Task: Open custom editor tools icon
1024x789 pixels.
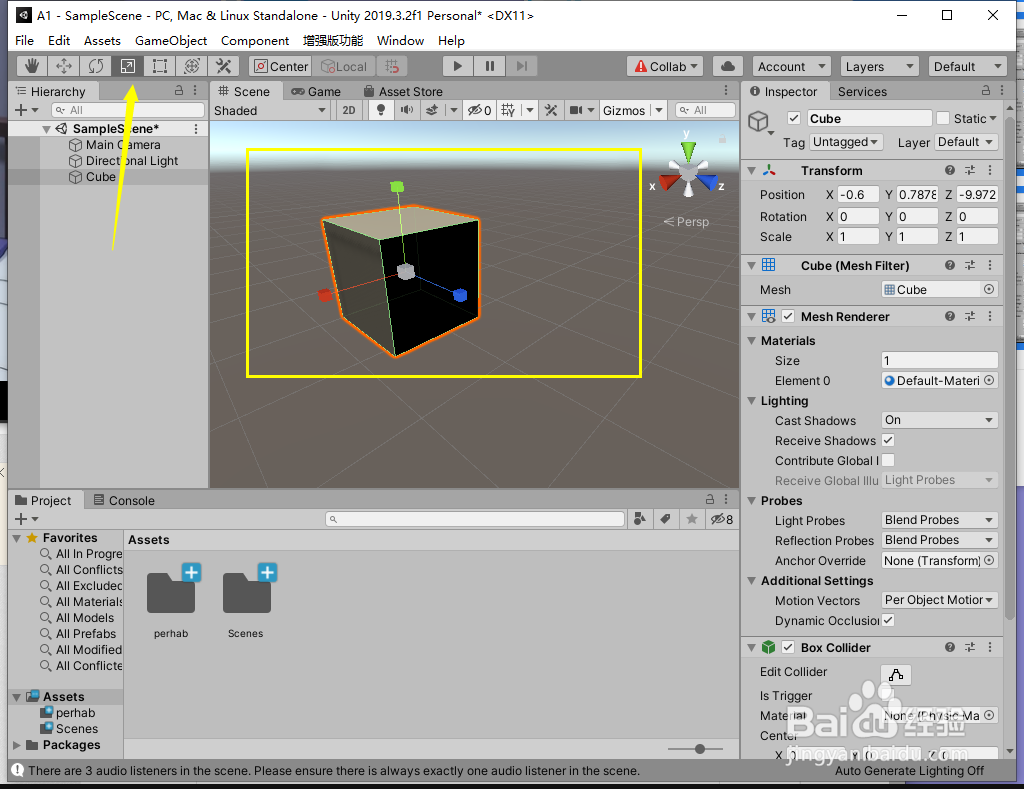Action: coord(223,66)
